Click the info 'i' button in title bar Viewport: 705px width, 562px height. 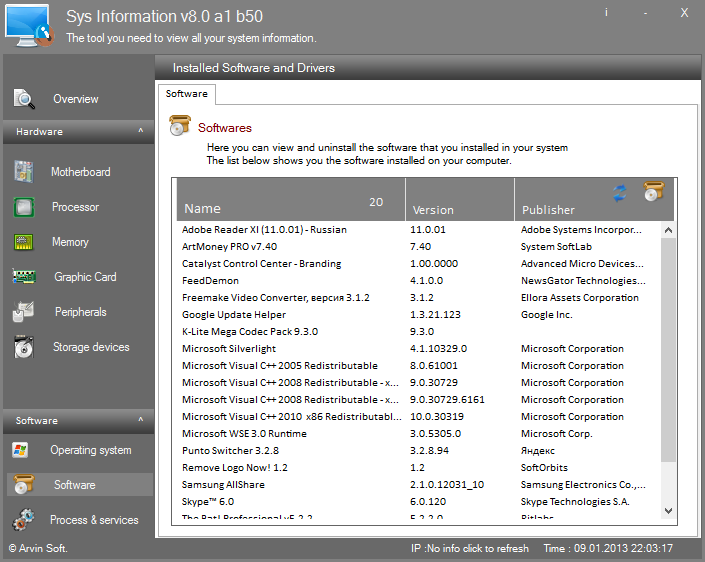pos(606,13)
